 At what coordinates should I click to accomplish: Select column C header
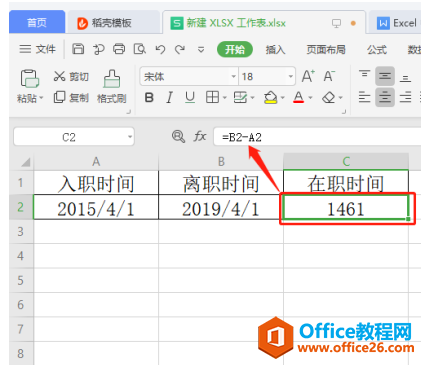coord(346,162)
